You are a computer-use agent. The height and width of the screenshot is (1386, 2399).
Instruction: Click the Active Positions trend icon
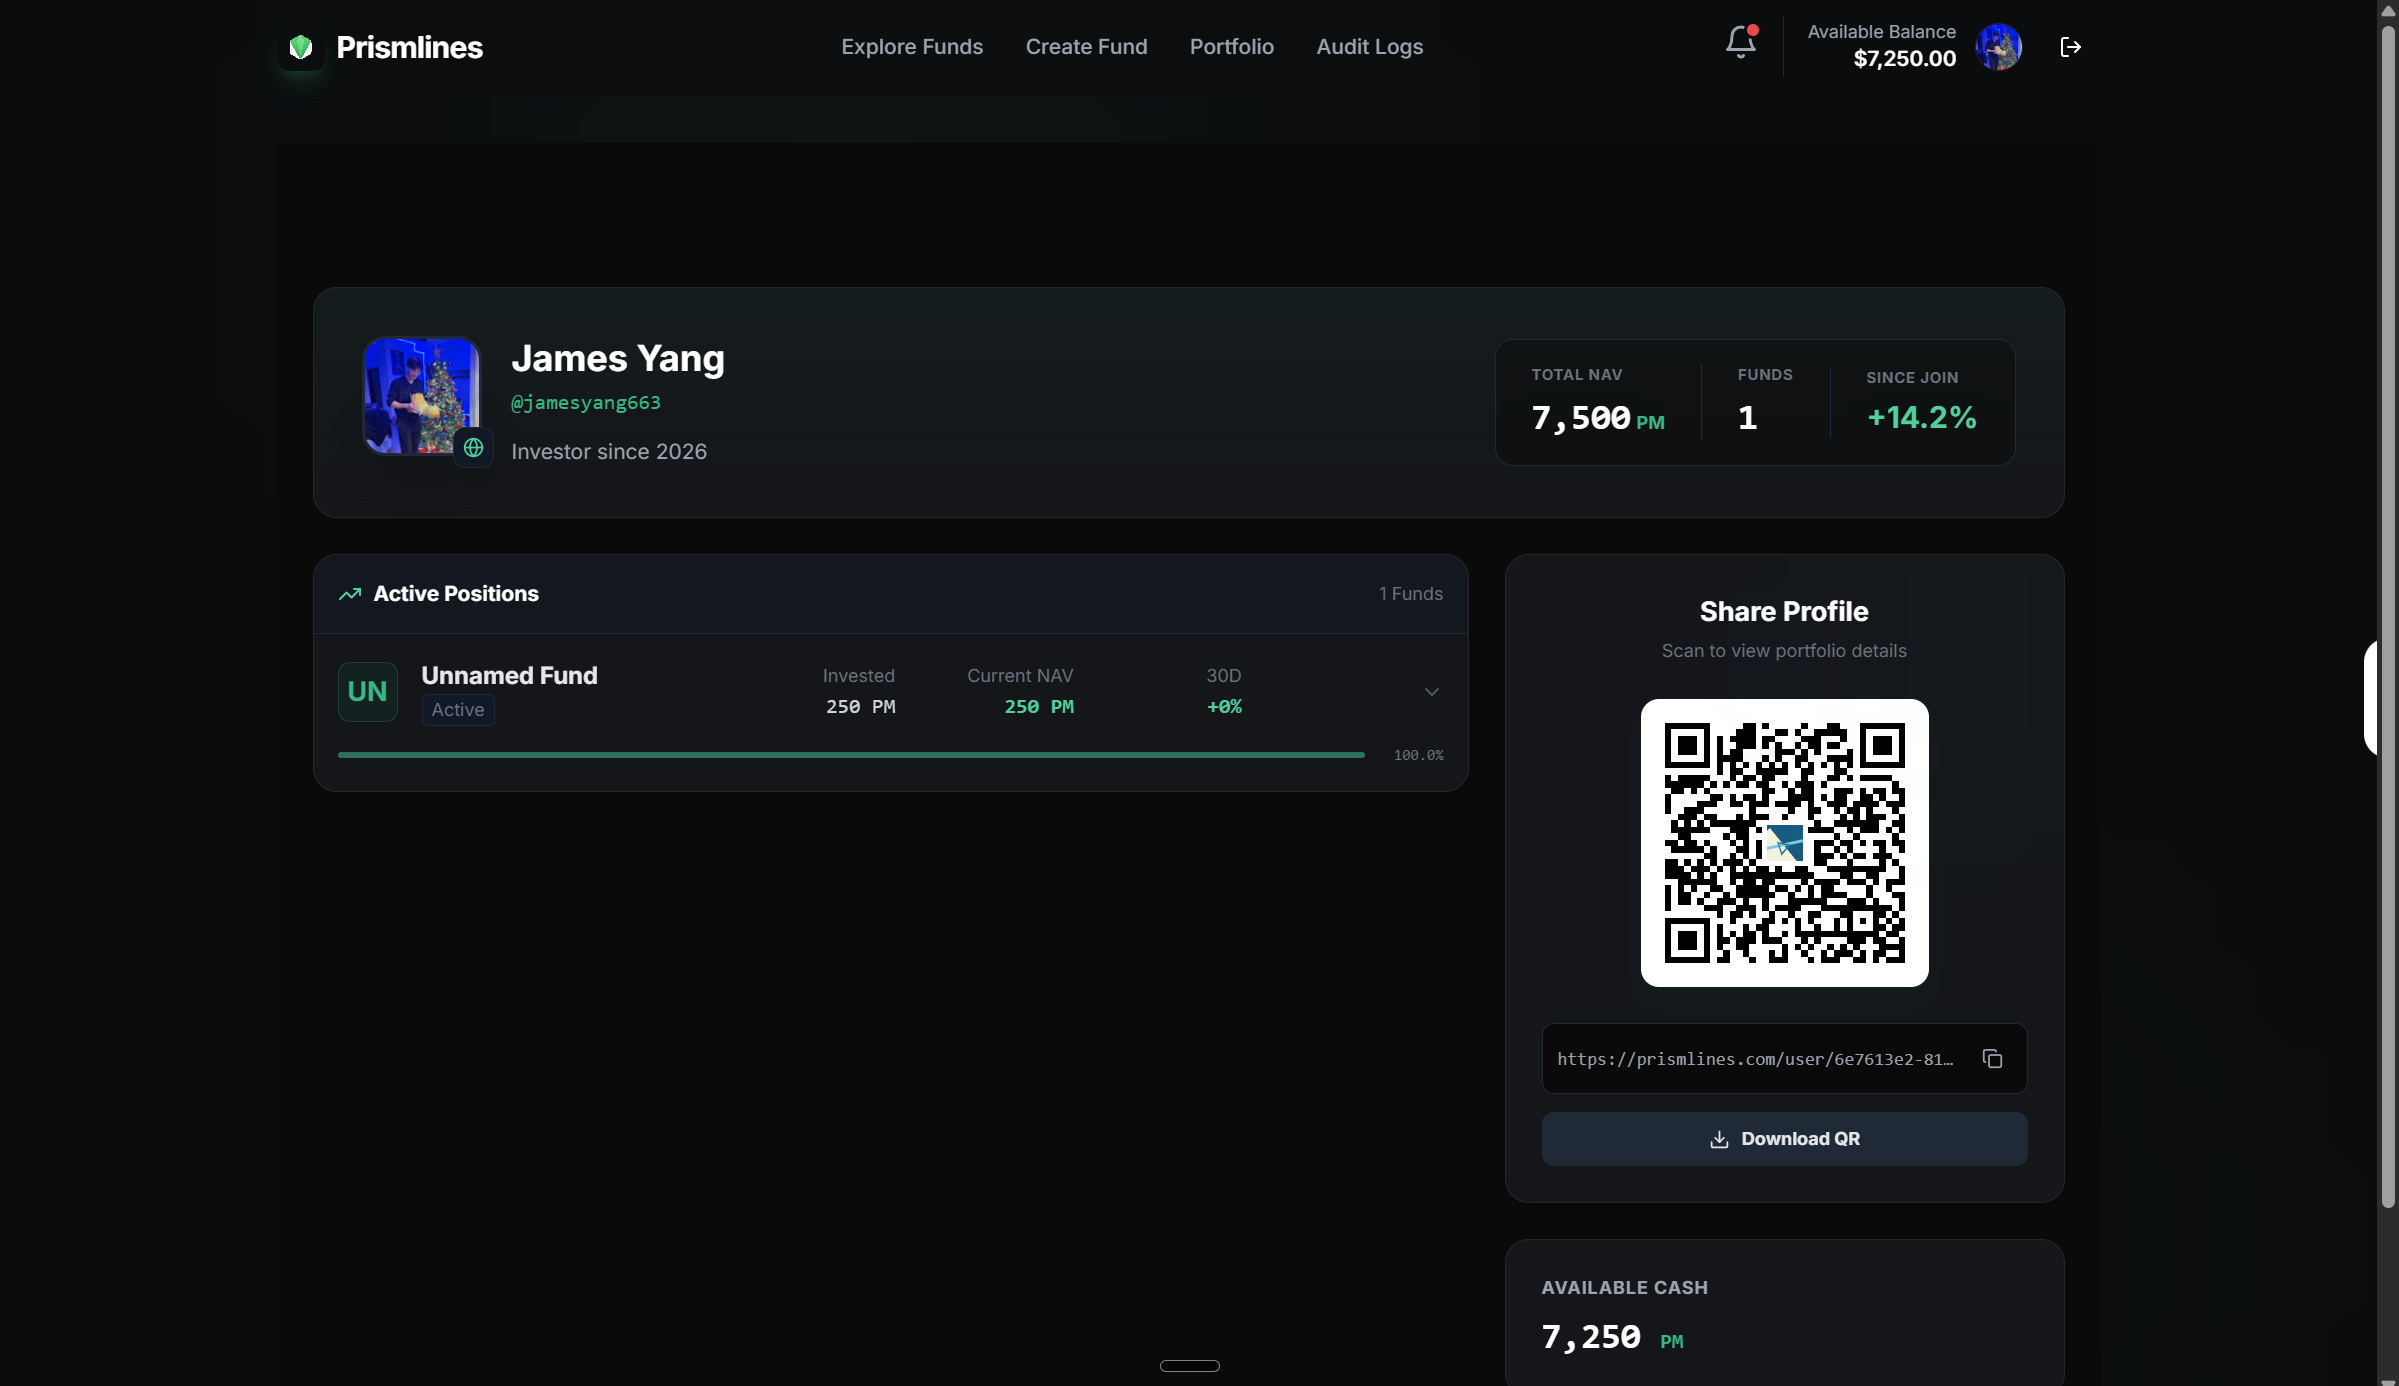pyautogui.click(x=350, y=594)
